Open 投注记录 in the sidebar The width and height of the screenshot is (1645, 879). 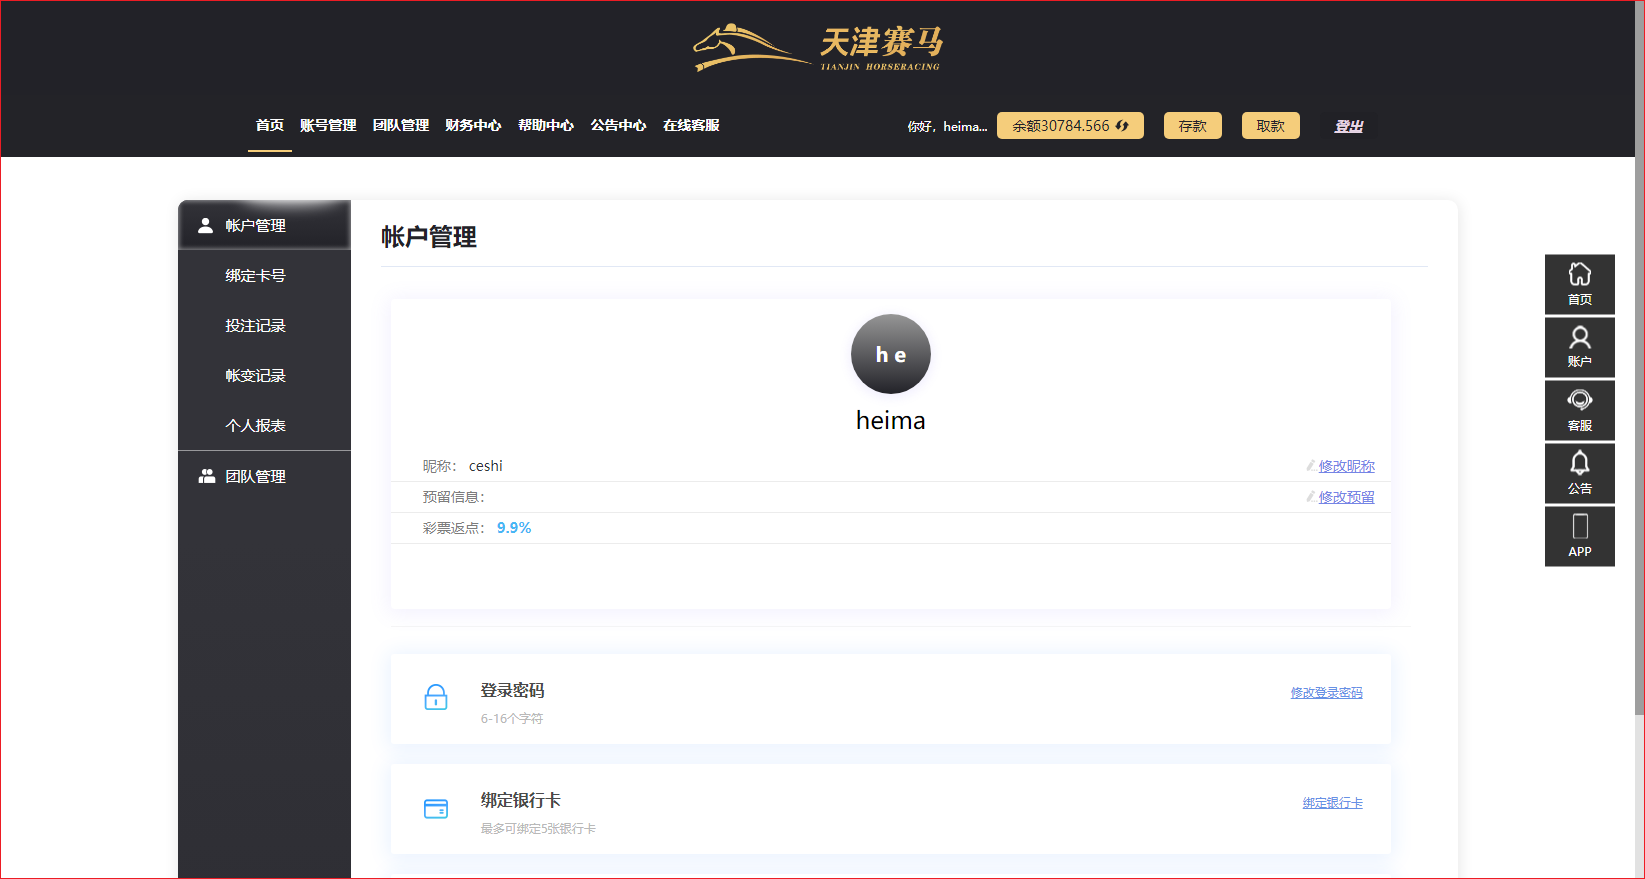(255, 326)
